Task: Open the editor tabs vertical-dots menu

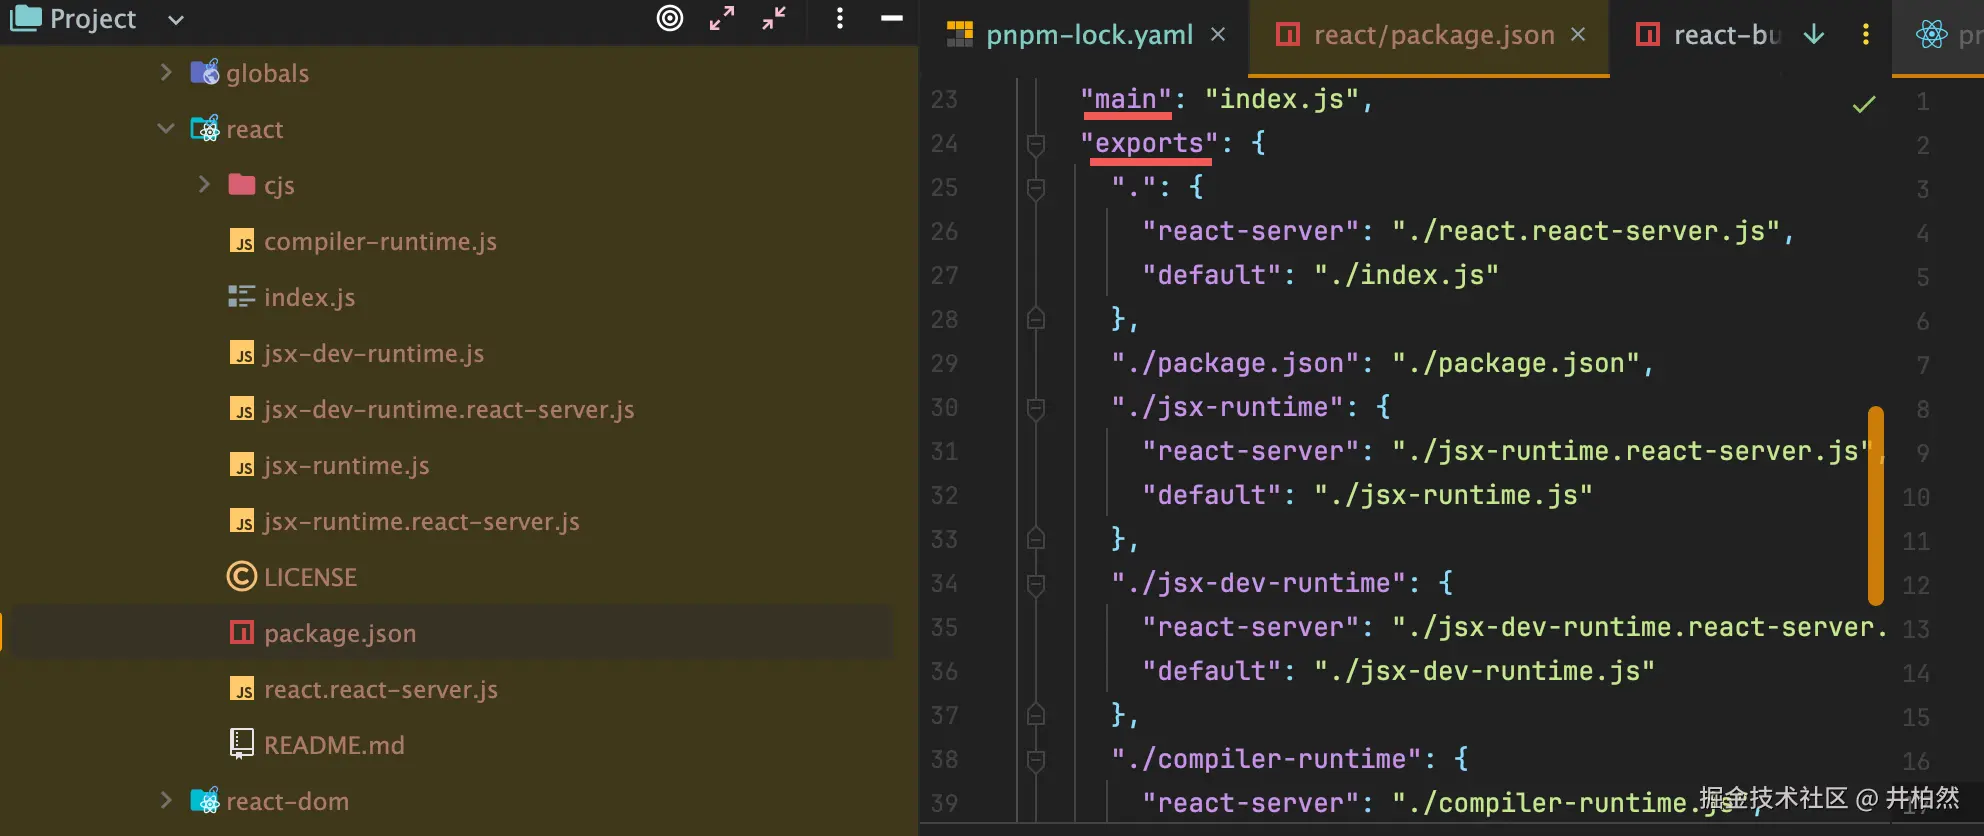Action: tap(1866, 35)
